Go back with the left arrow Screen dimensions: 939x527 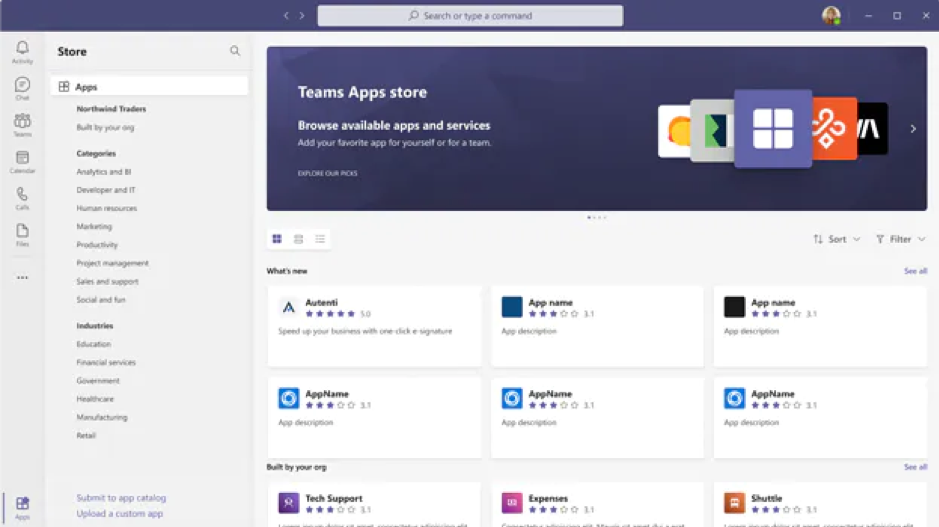click(286, 16)
